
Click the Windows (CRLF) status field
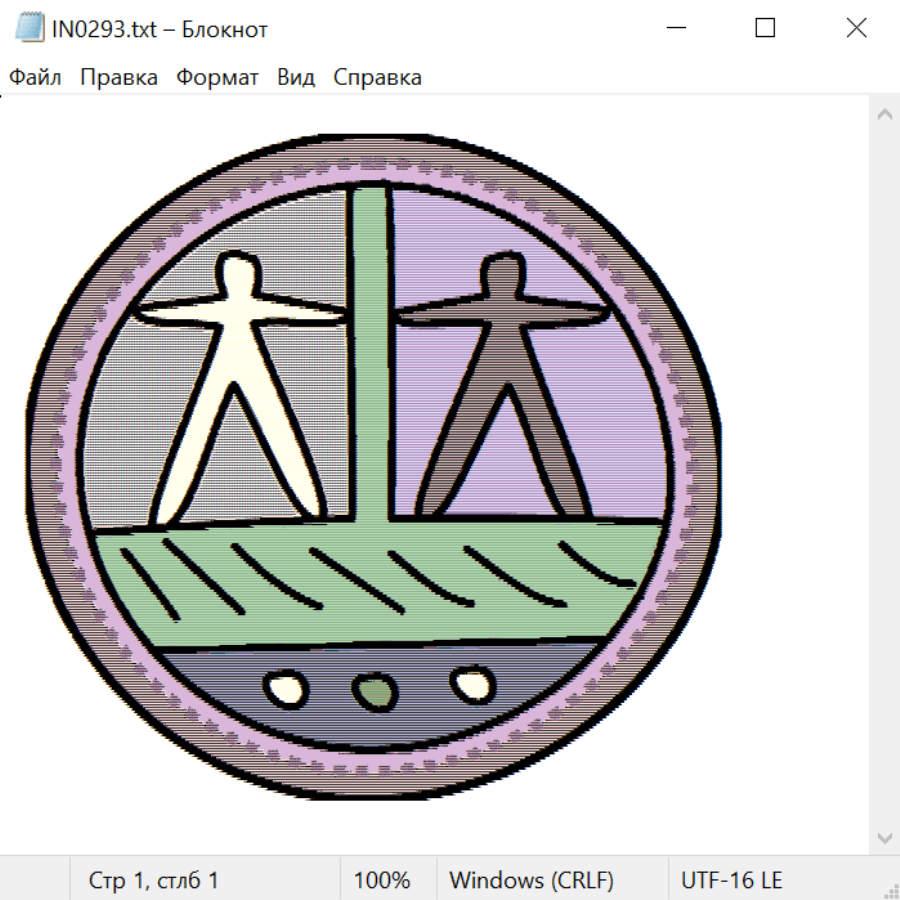pyautogui.click(x=531, y=880)
